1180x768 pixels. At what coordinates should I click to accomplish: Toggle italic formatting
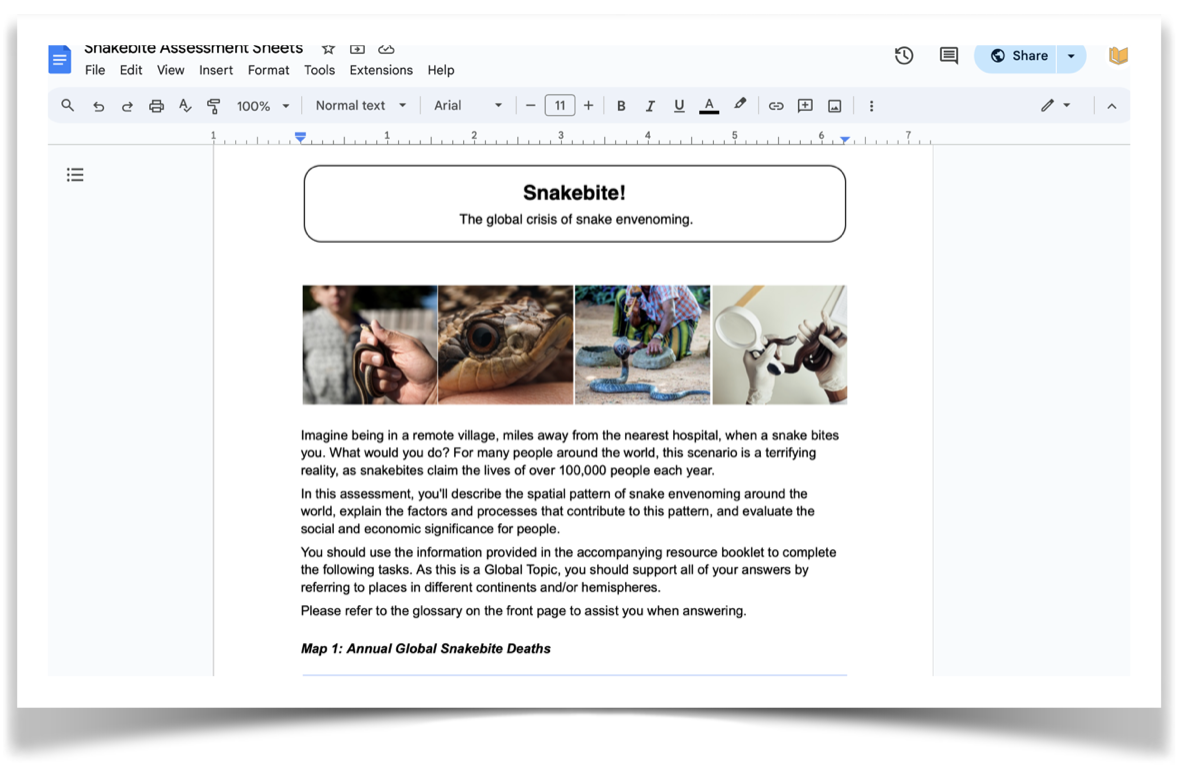point(650,106)
